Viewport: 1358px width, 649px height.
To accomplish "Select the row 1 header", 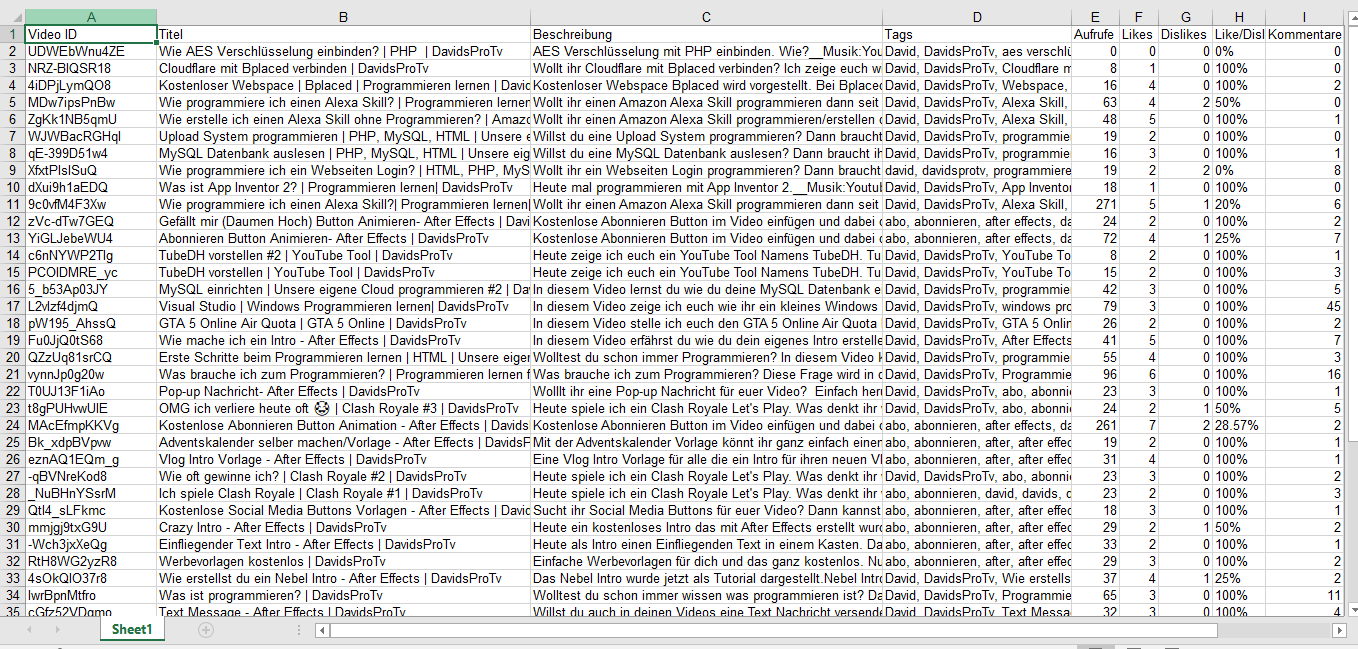I will 11,35.
